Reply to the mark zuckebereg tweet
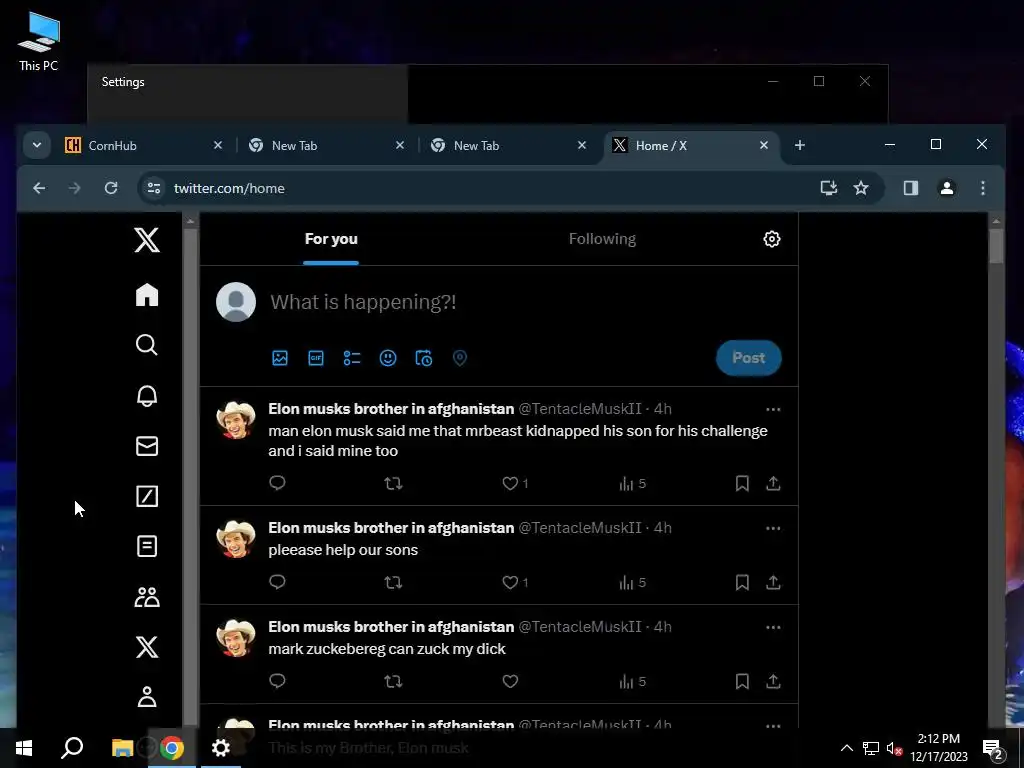The height and width of the screenshot is (768, 1024). pyautogui.click(x=278, y=681)
